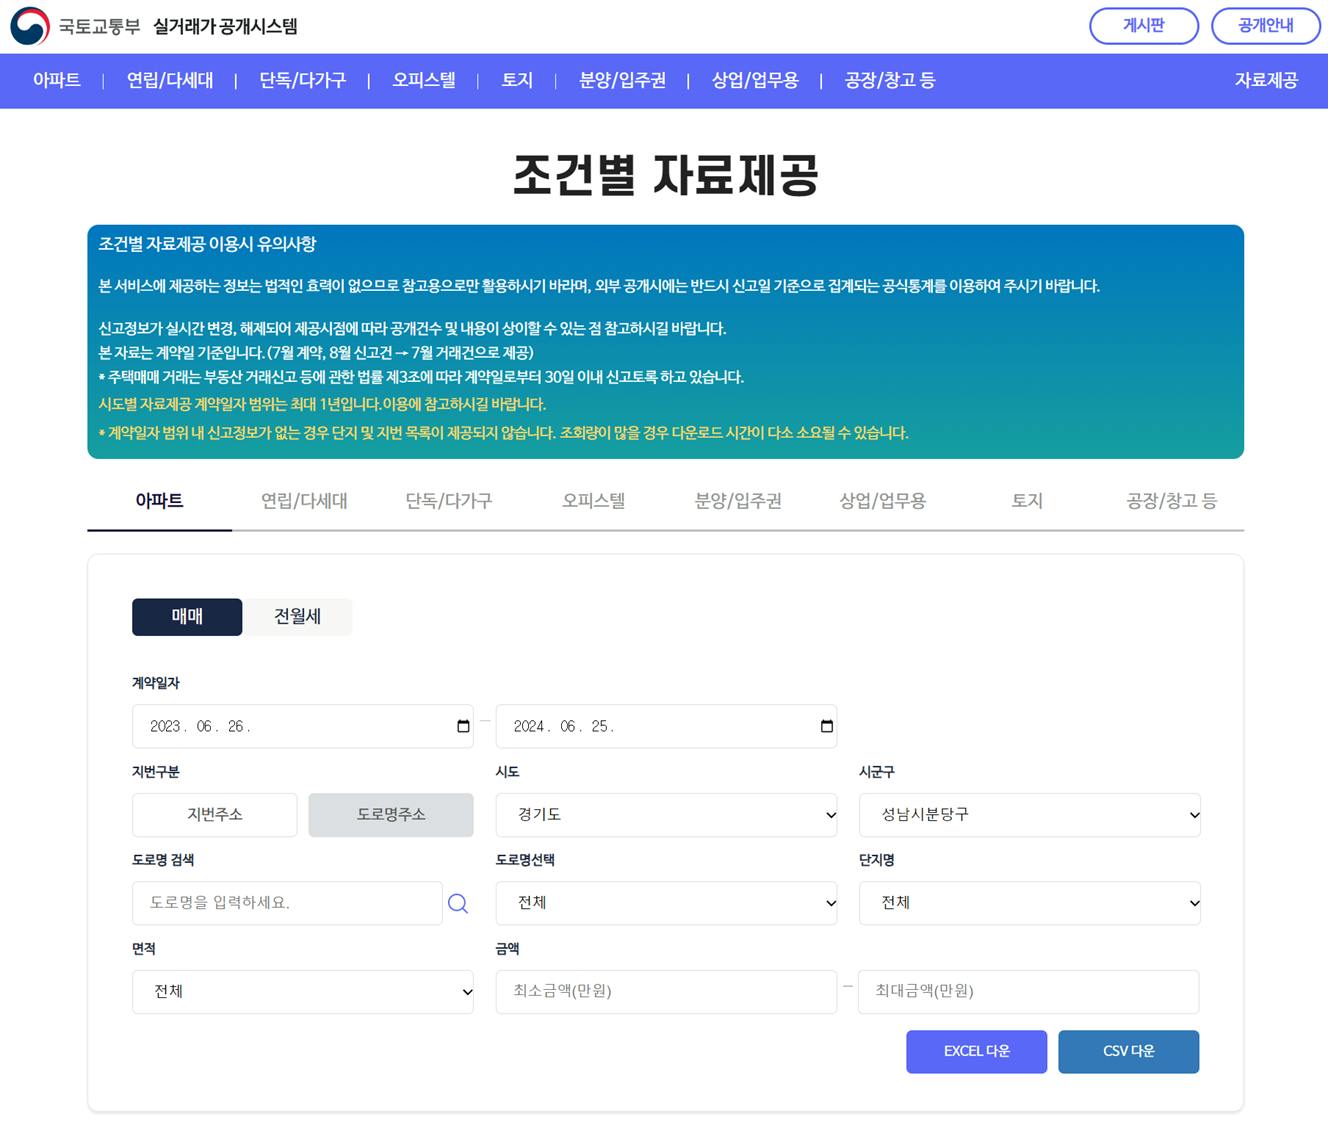Image resolution: width=1328 pixels, height=1125 pixels.
Task: Open the start date calendar picker icon
Action: click(463, 726)
